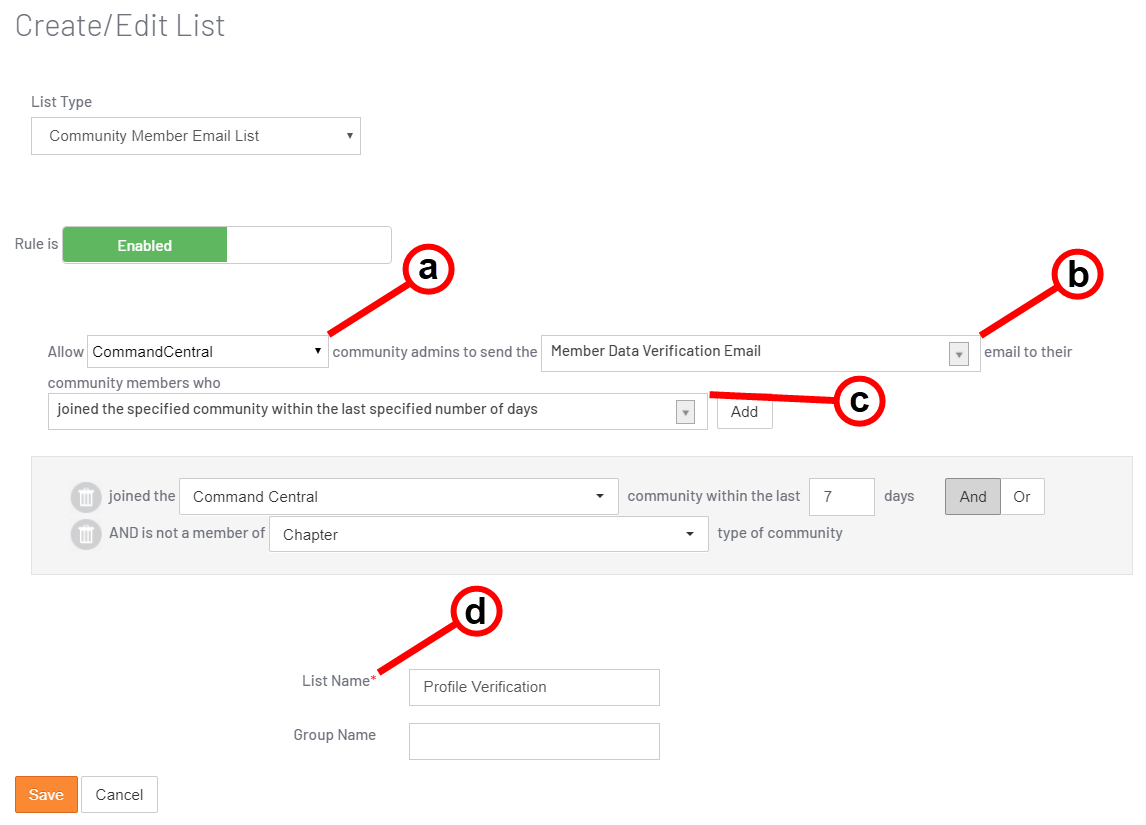The width and height of the screenshot is (1146, 825).
Task: Open the Command Central community selector
Action: coord(398,497)
